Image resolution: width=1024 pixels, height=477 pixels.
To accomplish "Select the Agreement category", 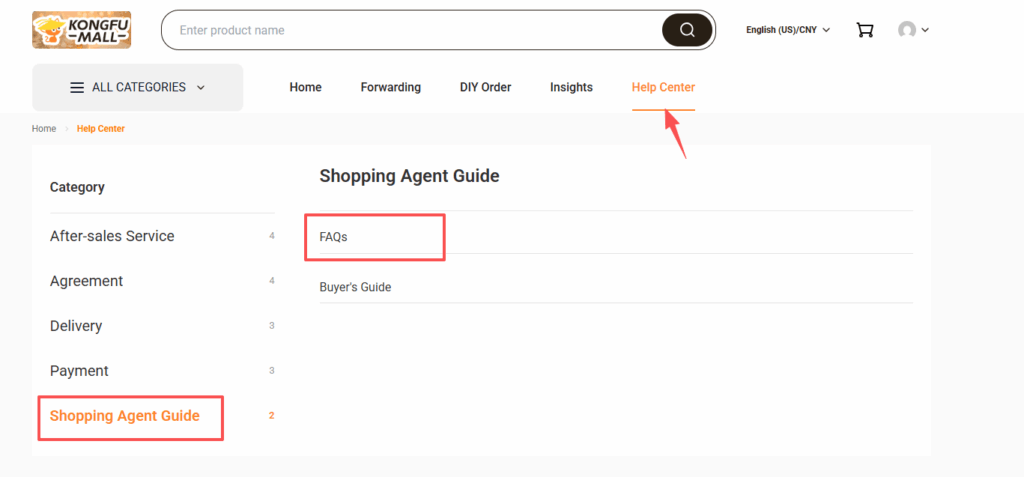I will tap(86, 281).
